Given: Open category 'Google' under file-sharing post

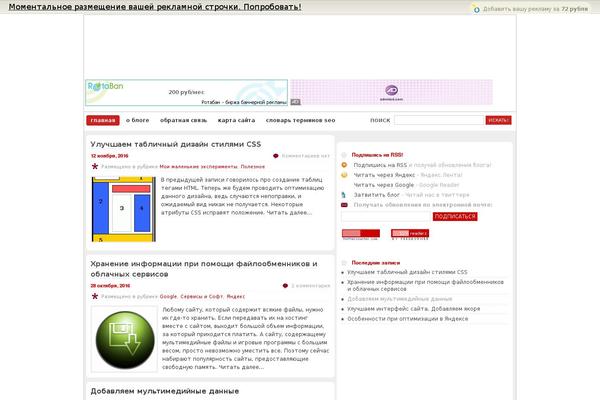Looking at the screenshot, I should click(x=168, y=296).
